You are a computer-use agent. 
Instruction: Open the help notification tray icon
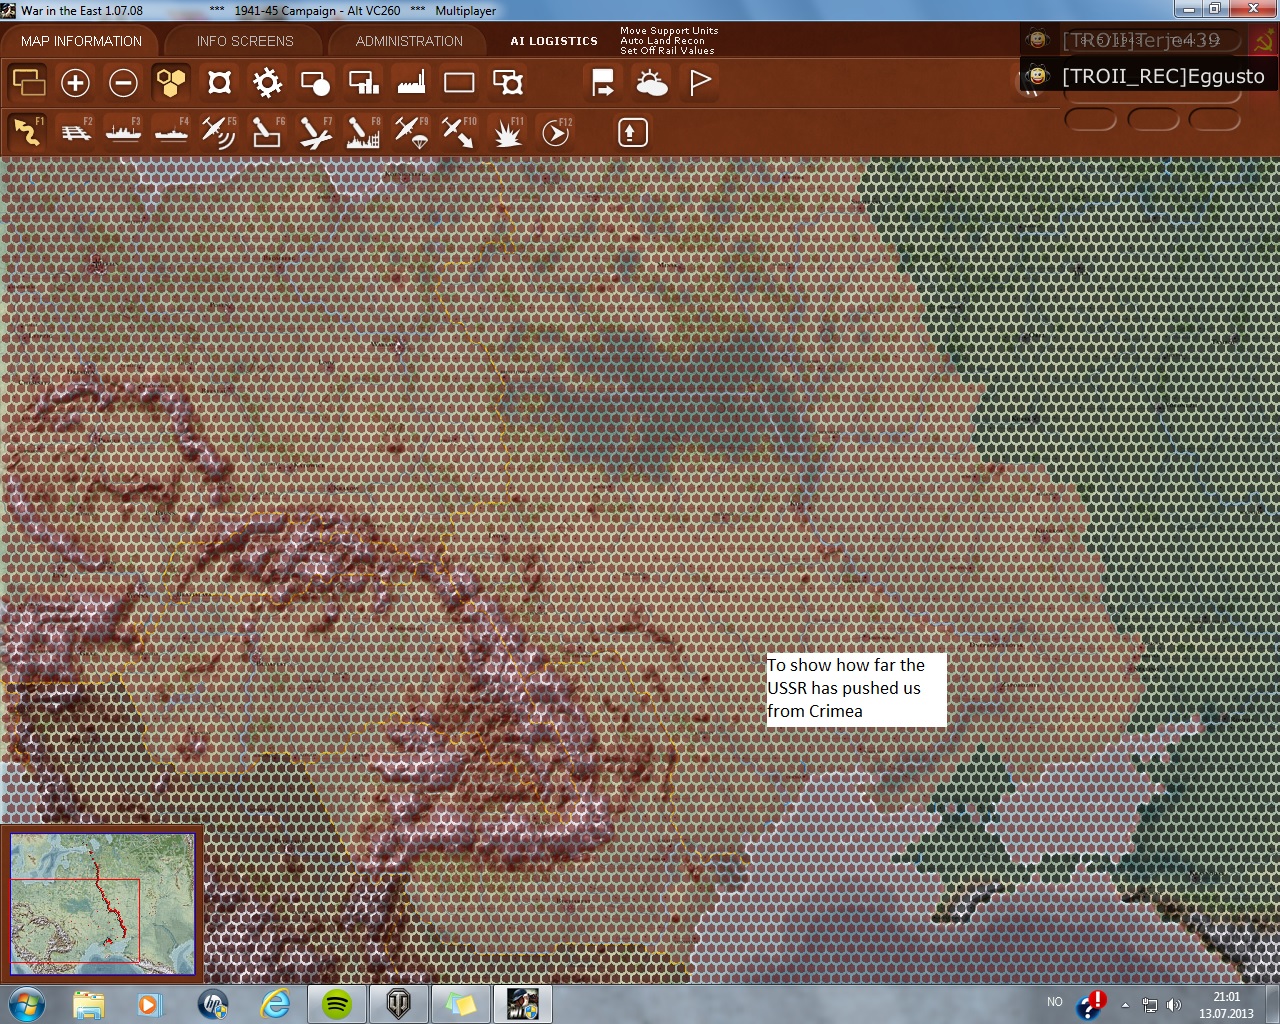click(1091, 1004)
